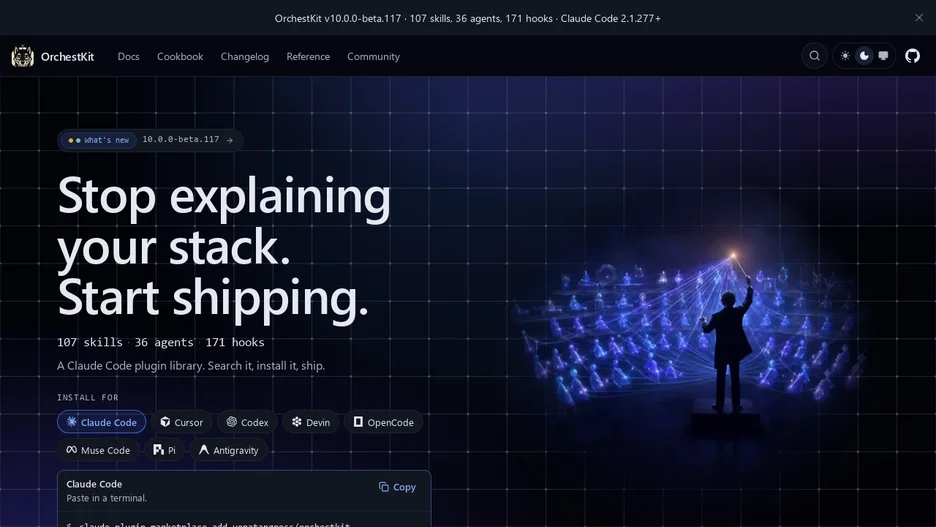The height and width of the screenshot is (527, 936).
Task: Click the OrchestKit logo icon
Action: pyautogui.click(x=22, y=56)
